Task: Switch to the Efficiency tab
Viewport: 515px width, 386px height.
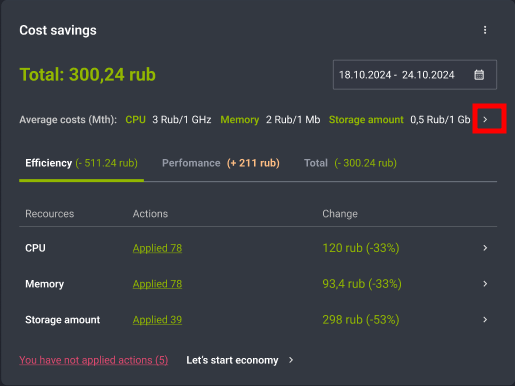Action: 81,163
